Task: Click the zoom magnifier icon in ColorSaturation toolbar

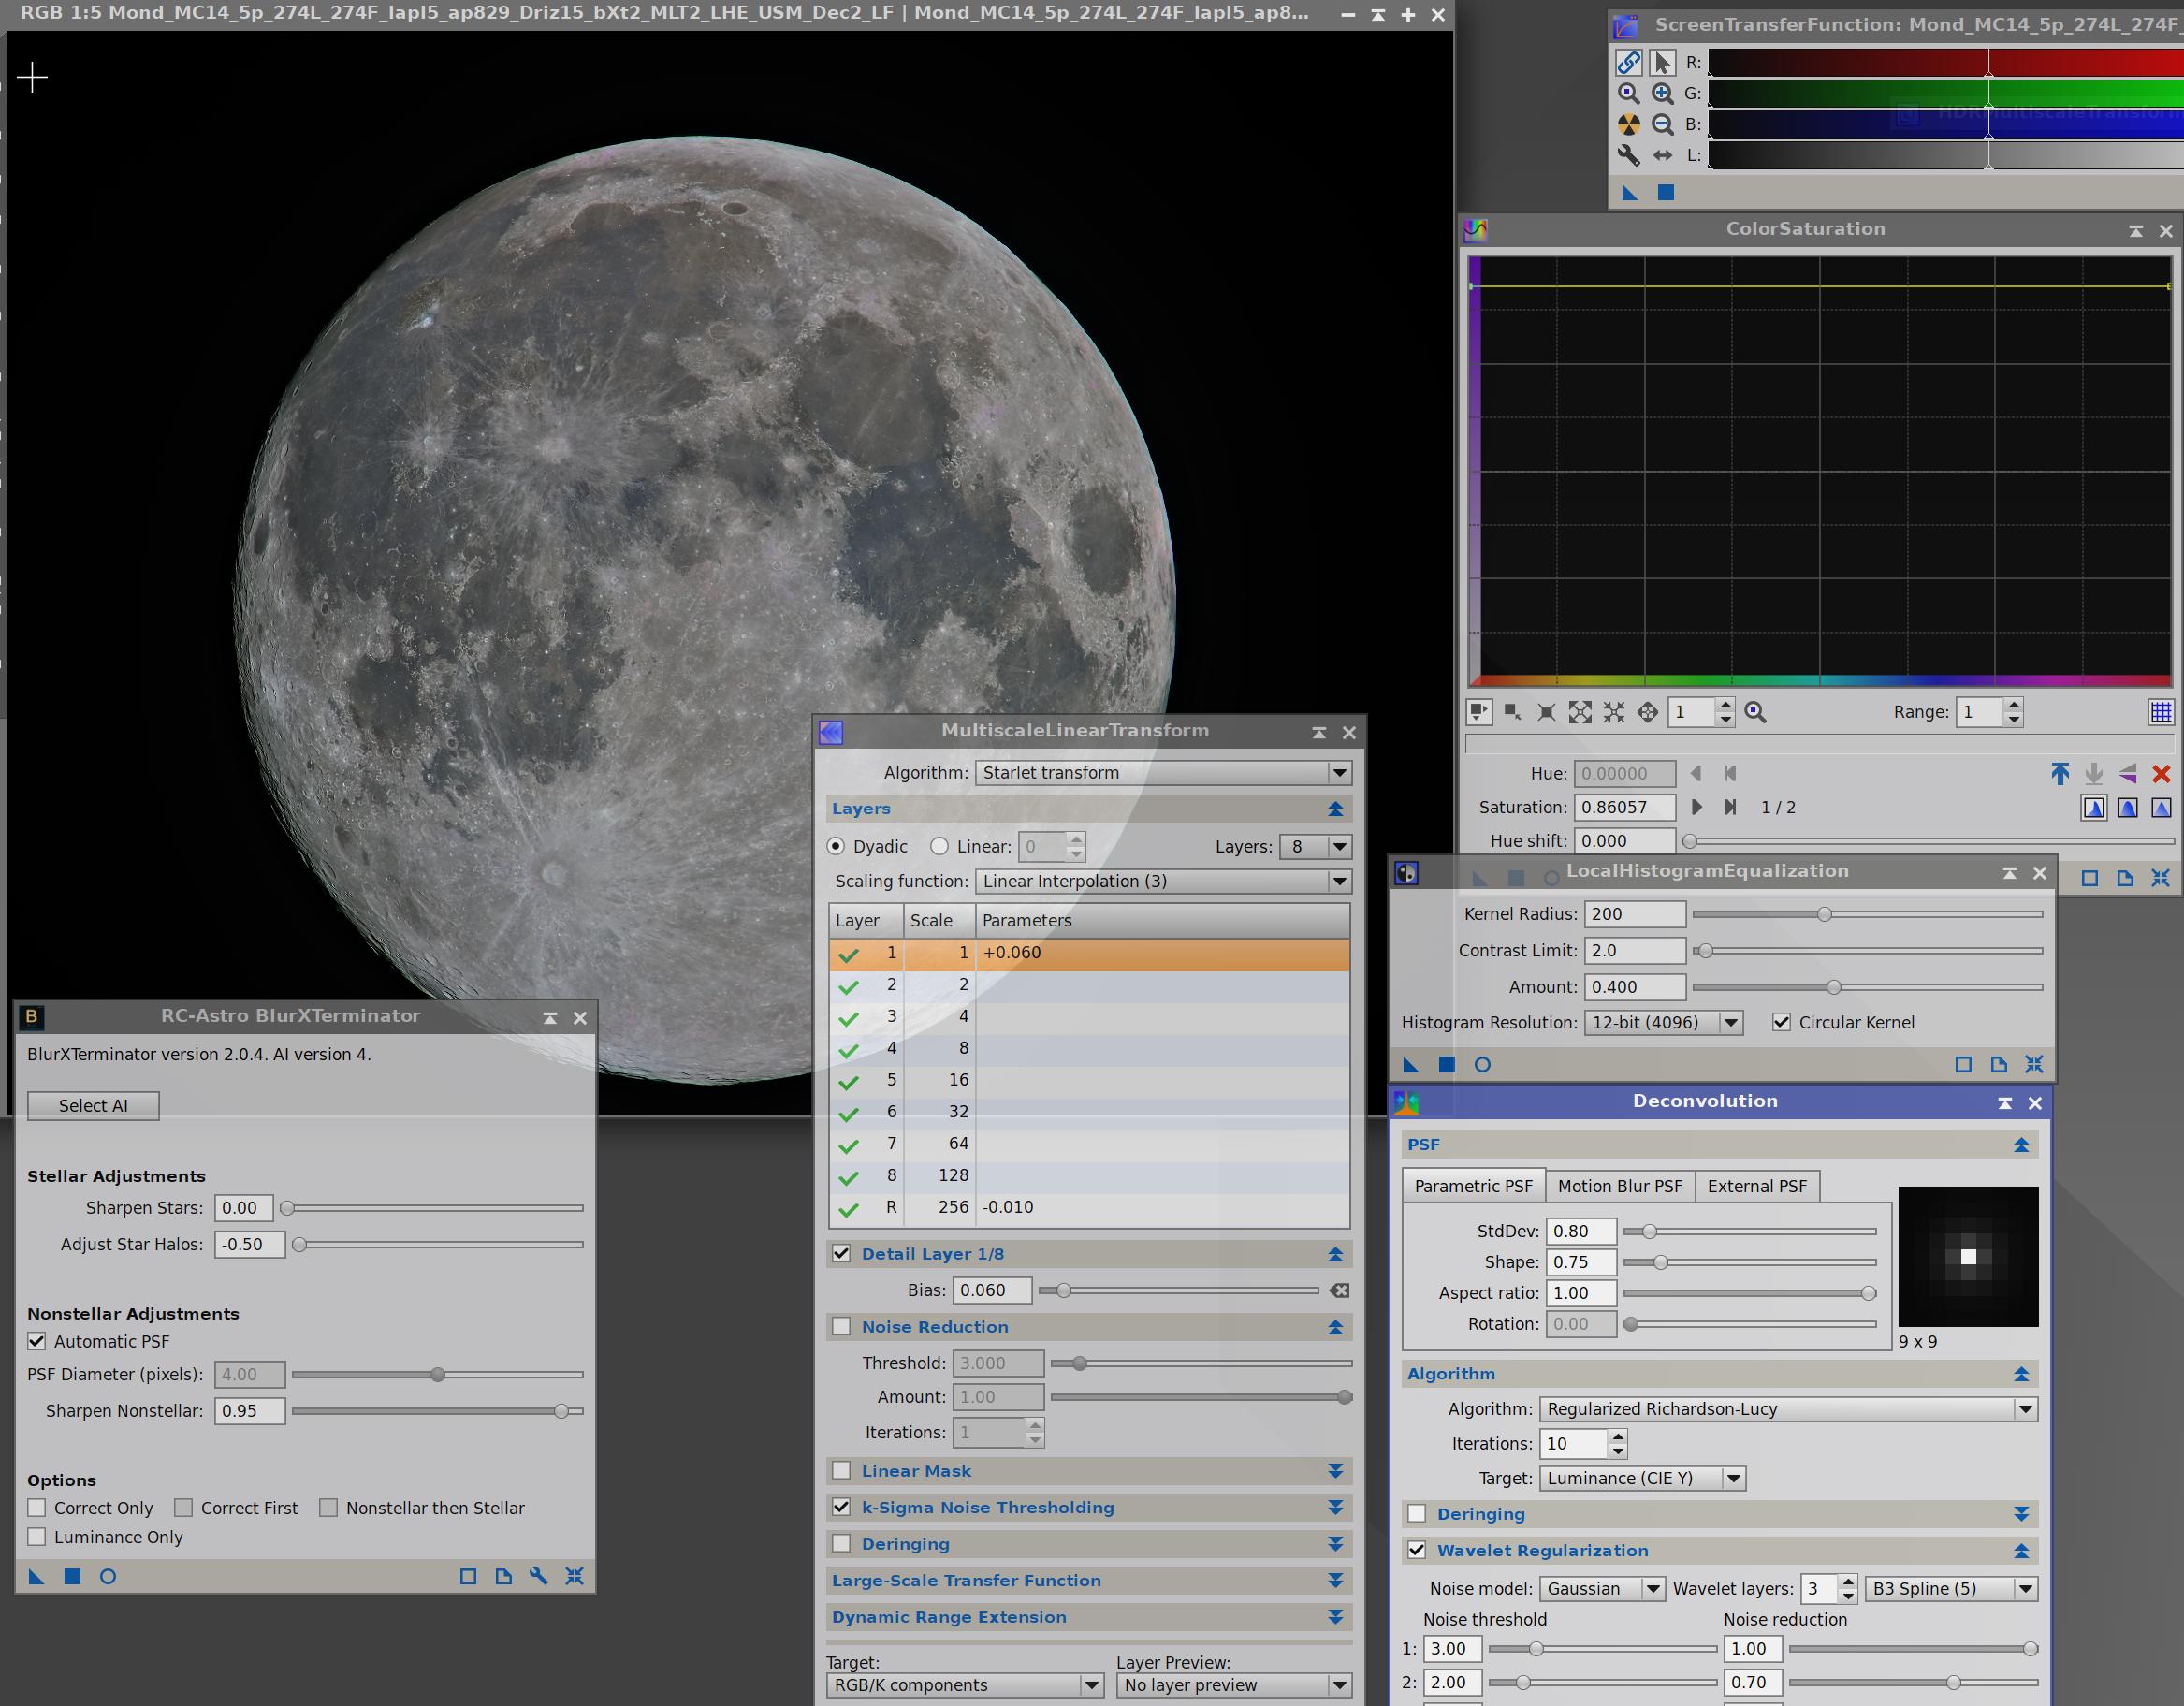Action: (x=1755, y=712)
